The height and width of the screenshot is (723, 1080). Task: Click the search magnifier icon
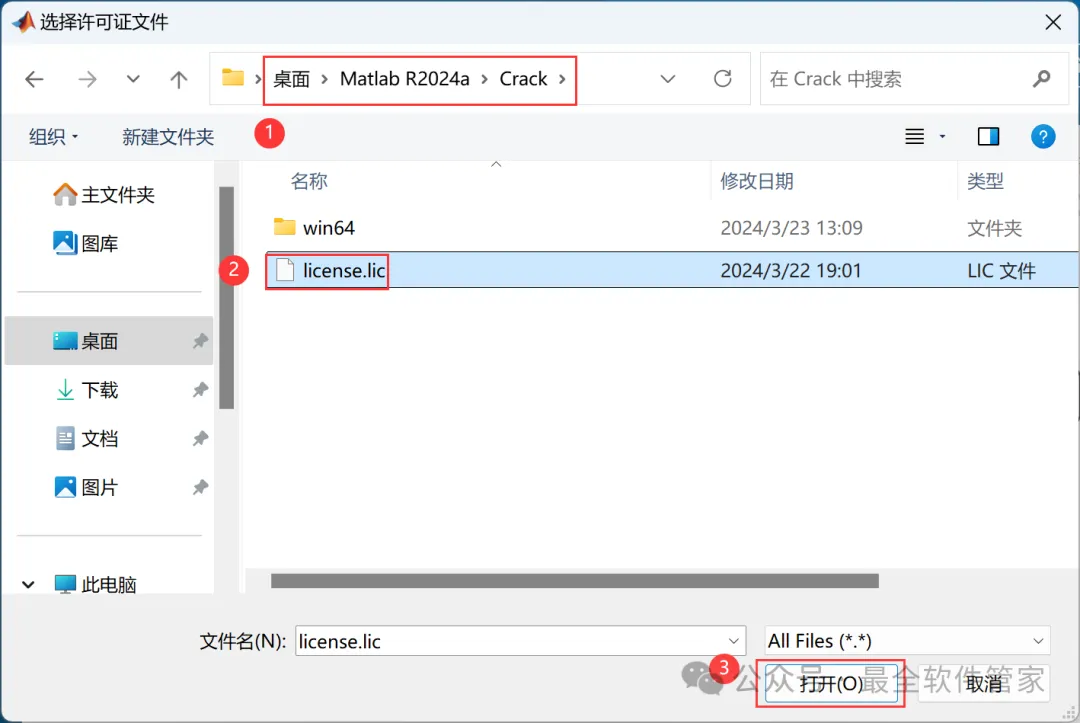click(1041, 79)
